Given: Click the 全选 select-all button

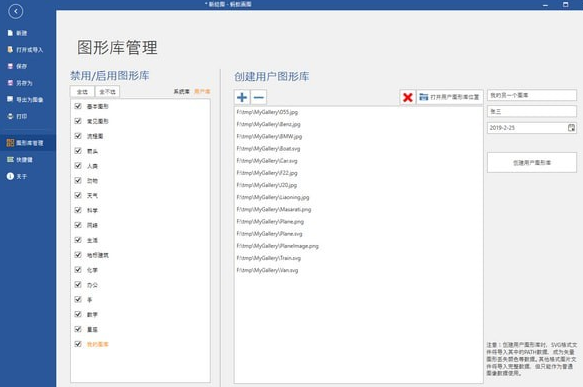Looking at the screenshot, I should 82,91.
